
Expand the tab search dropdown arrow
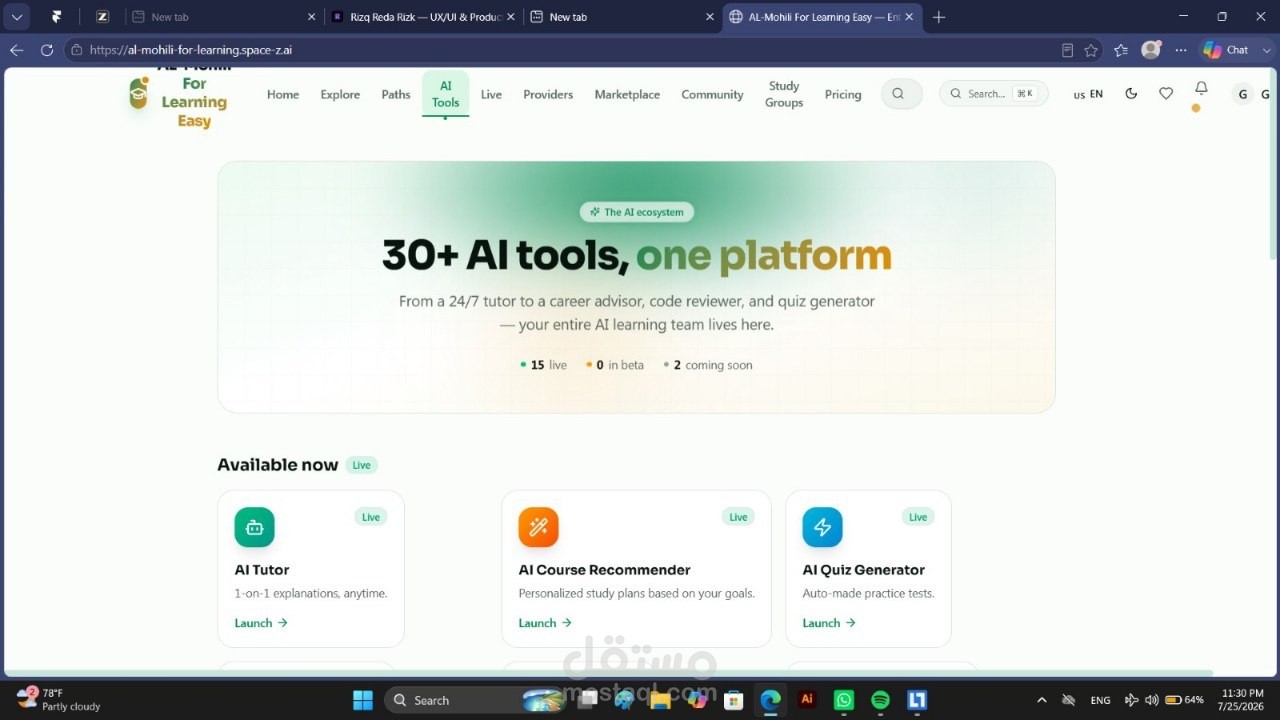[17, 17]
